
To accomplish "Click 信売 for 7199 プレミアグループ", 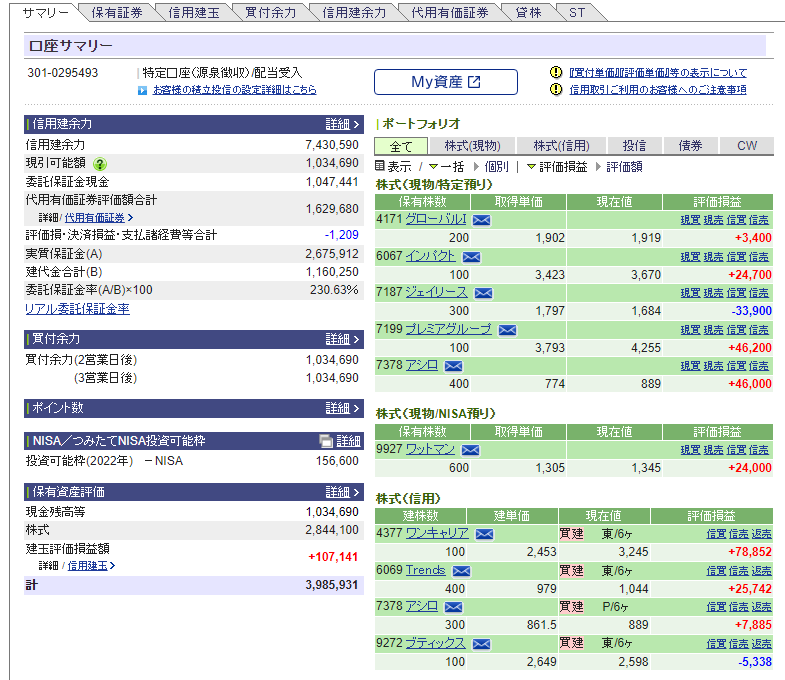I will pyautogui.click(x=758, y=330).
